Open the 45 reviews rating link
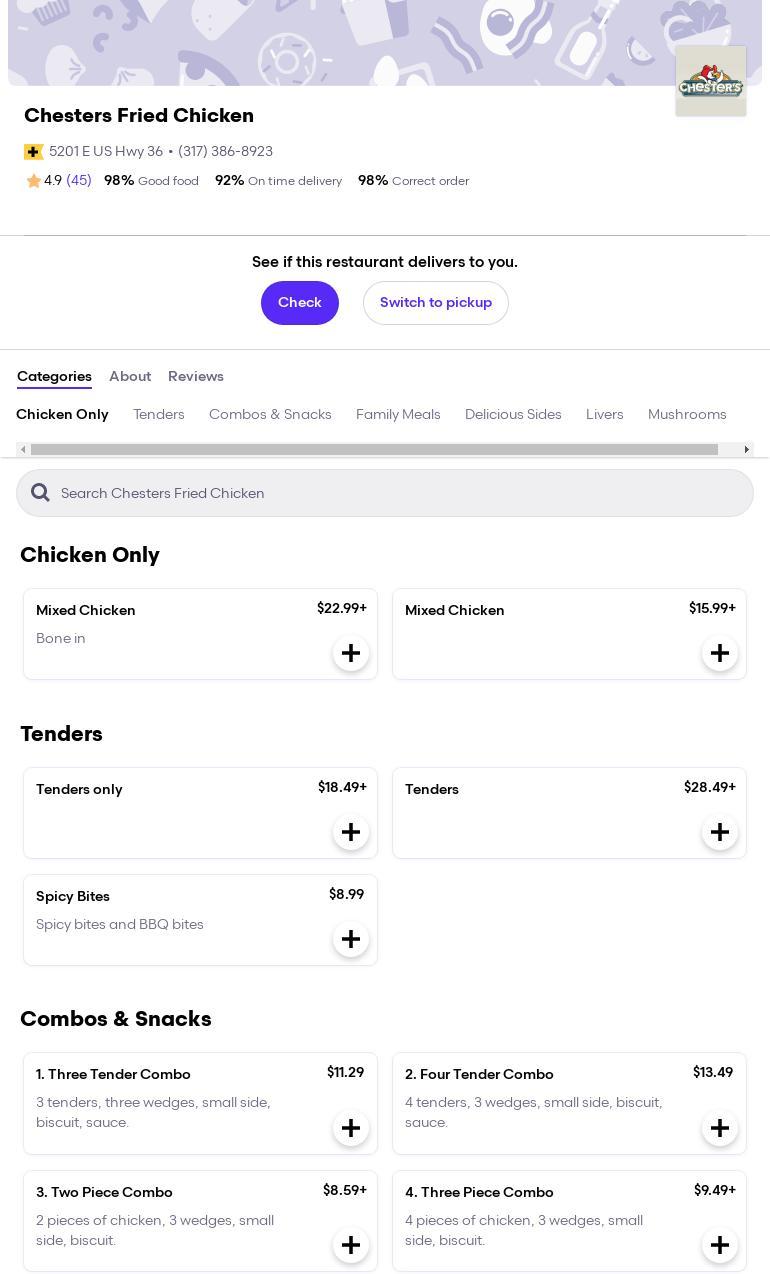This screenshot has width=770, height=1274. [78, 181]
